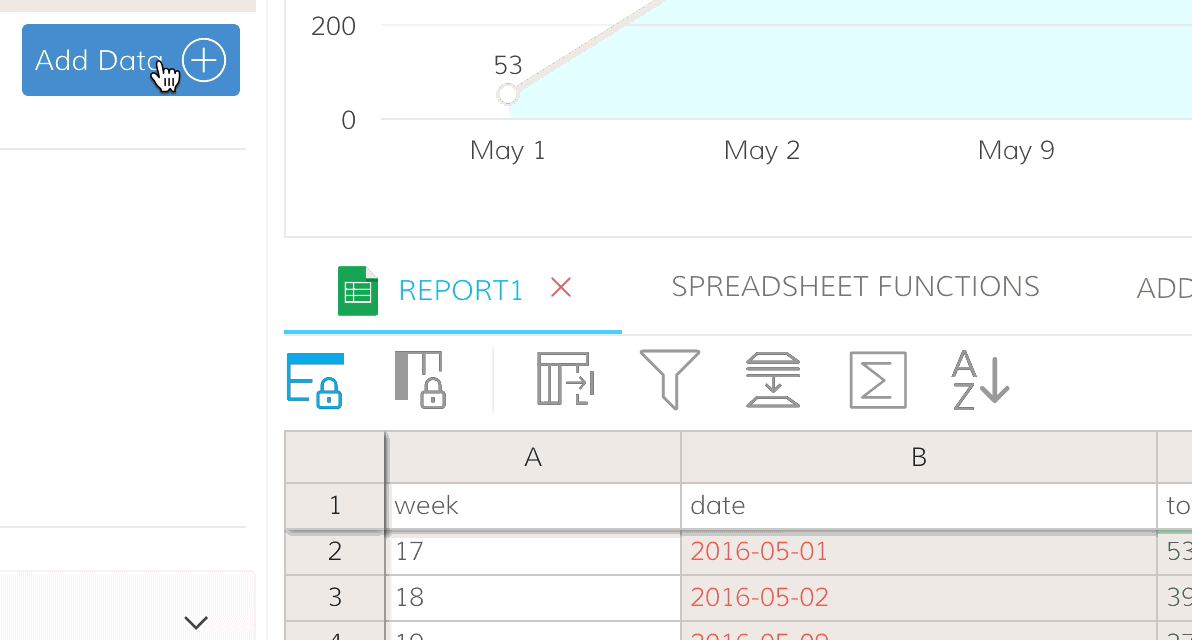This screenshot has height=640, width=1192.
Task: Click the row insert tool icon
Action: pyautogui.click(x=772, y=380)
